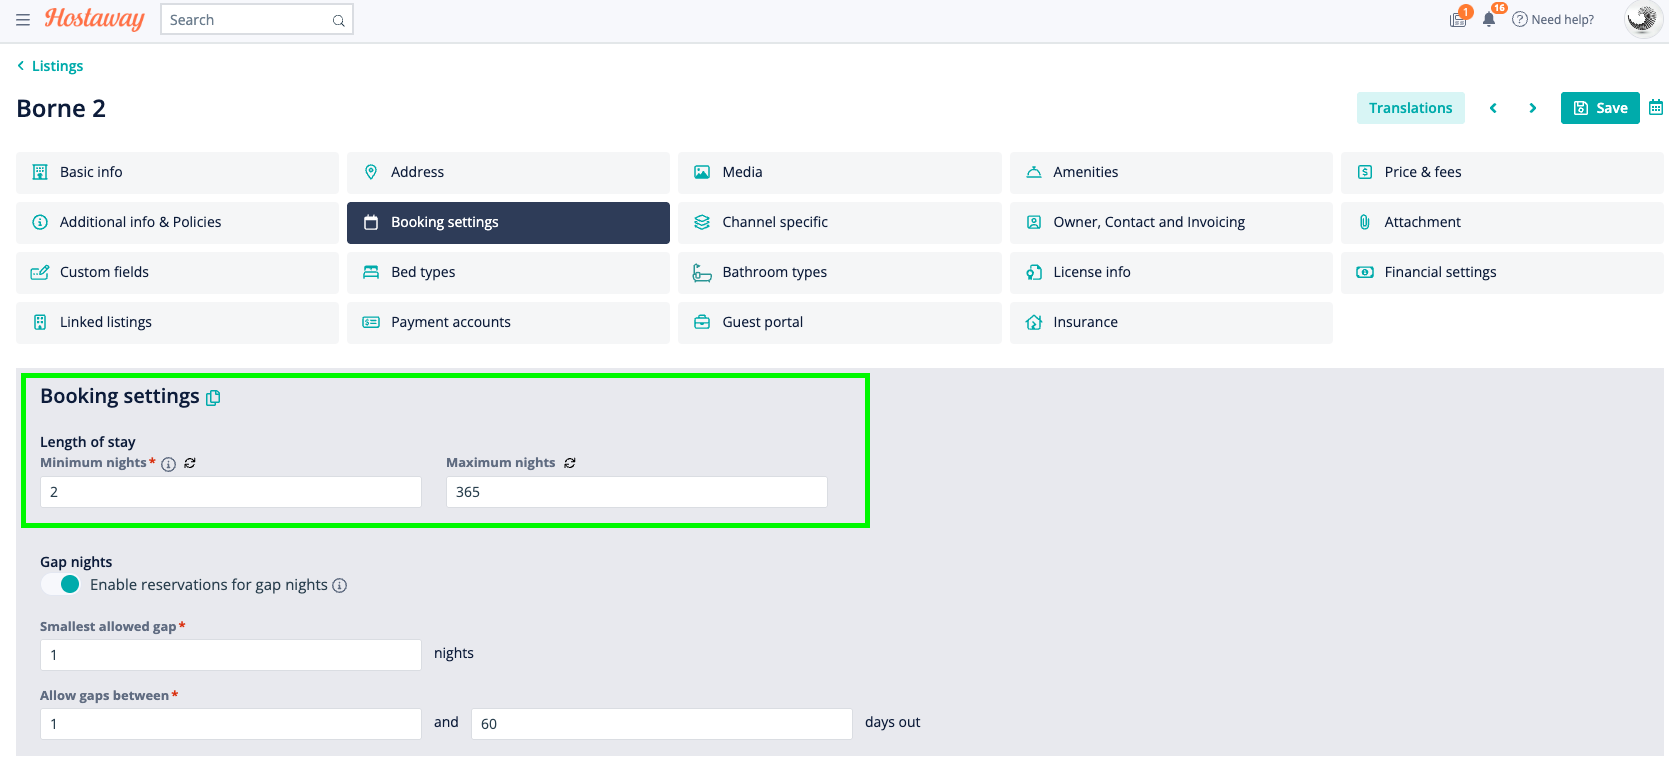Click the Gap nights heading
The image size is (1669, 766).
coord(76,562)
